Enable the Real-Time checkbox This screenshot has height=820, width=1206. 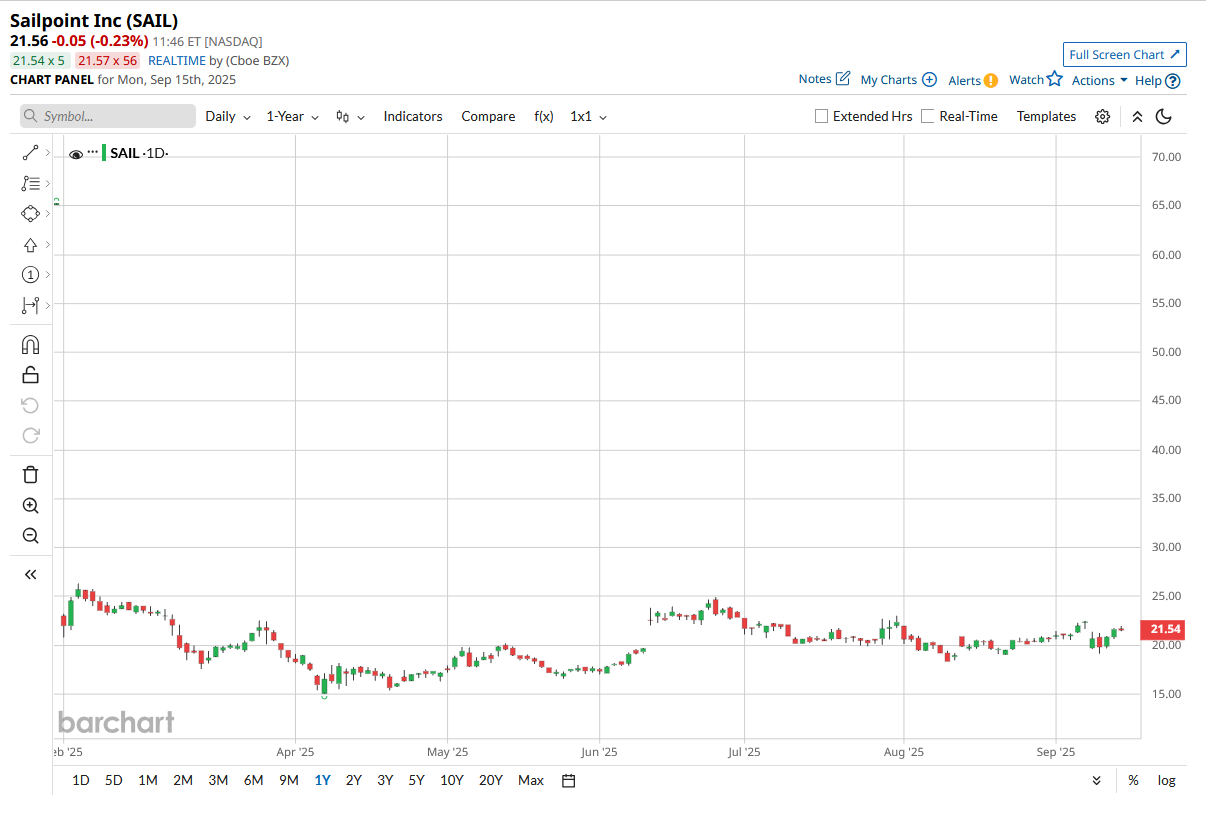point(928,116)
